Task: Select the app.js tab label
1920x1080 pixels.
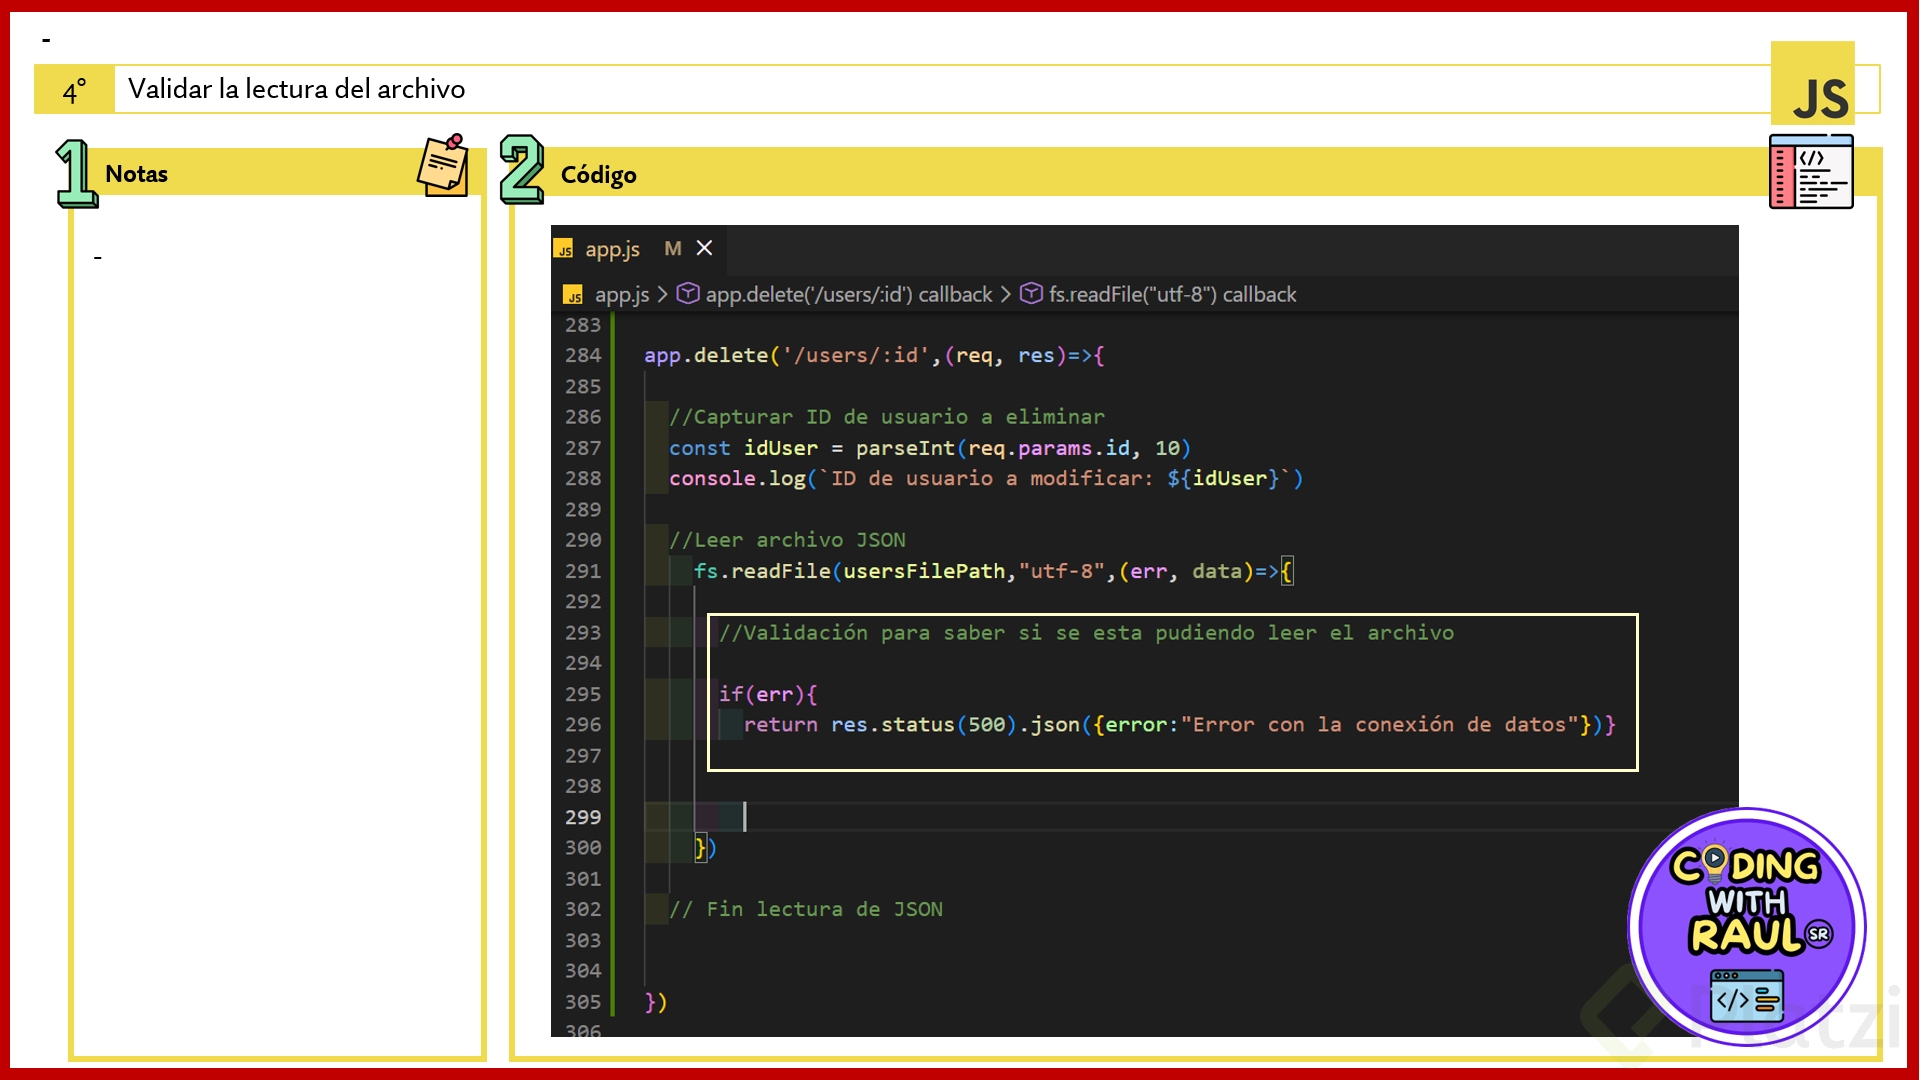Action: (612, 249)
